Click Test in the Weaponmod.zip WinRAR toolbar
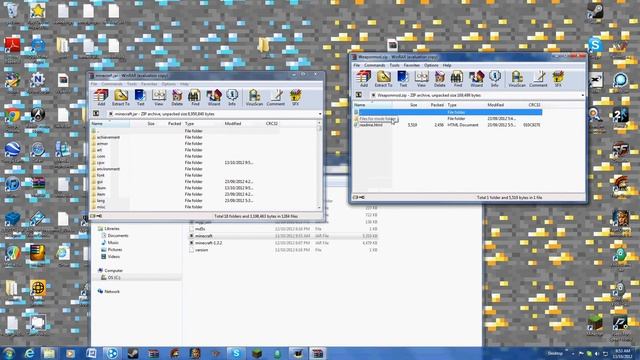The image size is (640, 360). (x=403, y=79)
